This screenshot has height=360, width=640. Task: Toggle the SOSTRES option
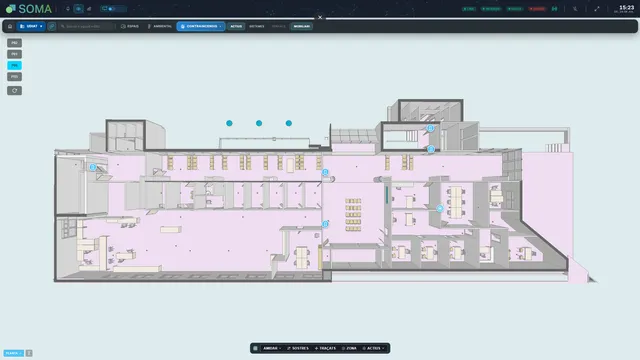(298, 348)
